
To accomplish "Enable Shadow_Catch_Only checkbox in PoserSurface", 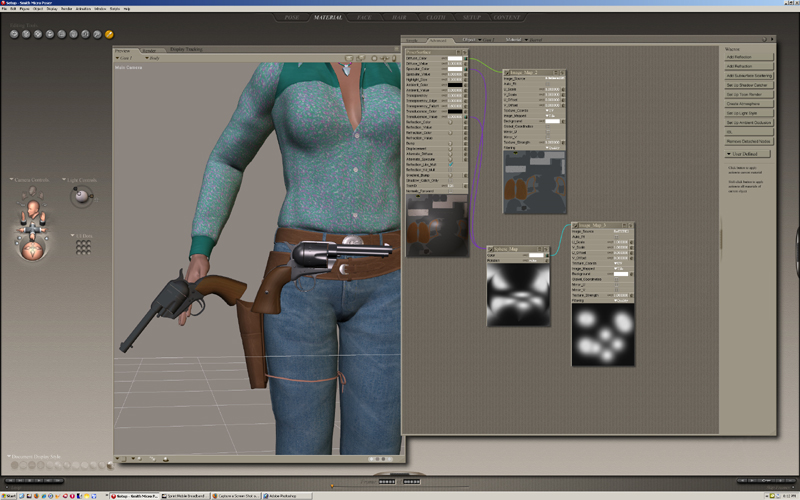I will coord(450,181).
